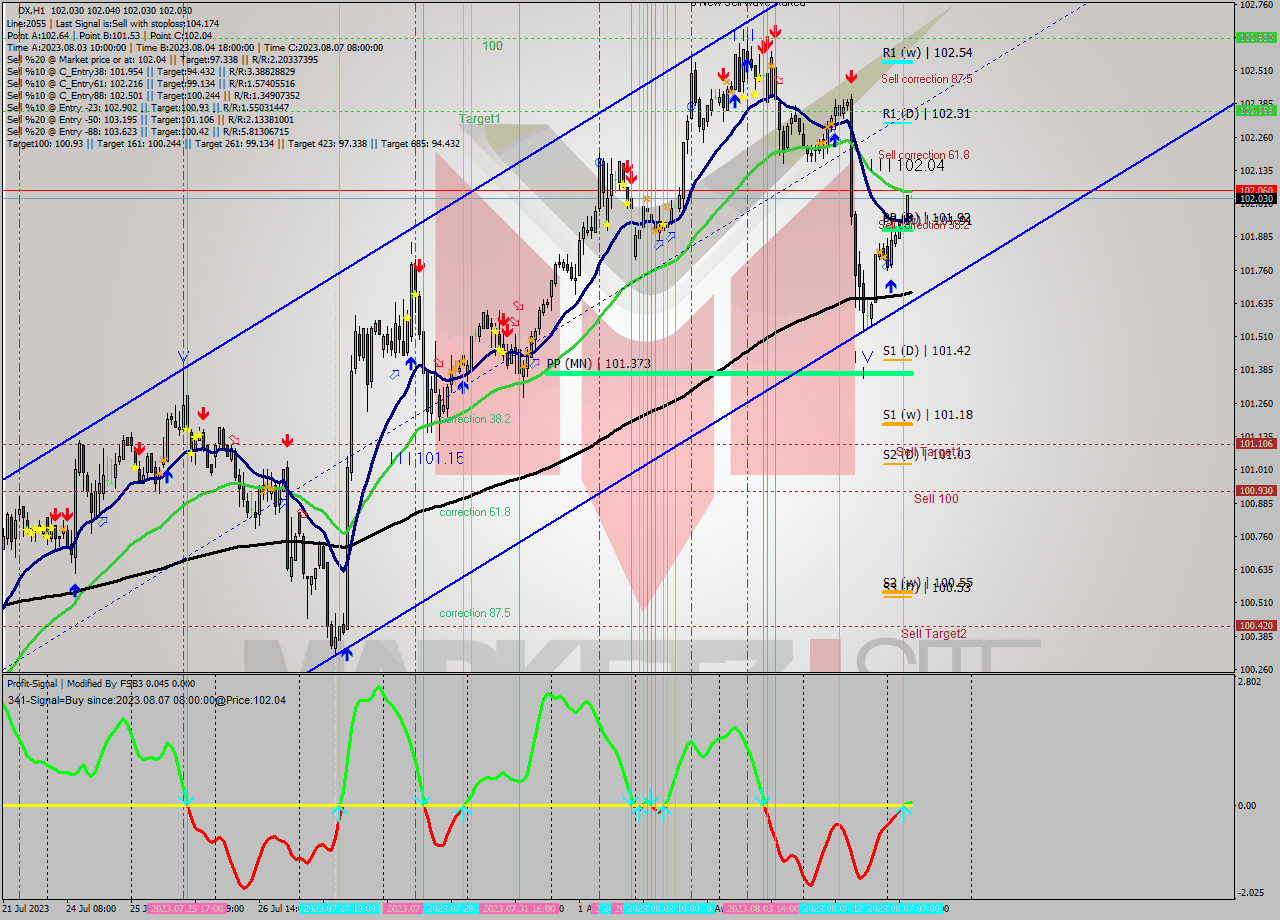Screen dimensions: 1280x920
Task: Click the cyan line under 'R1 (w)' label
Action: tap(897, 62)
